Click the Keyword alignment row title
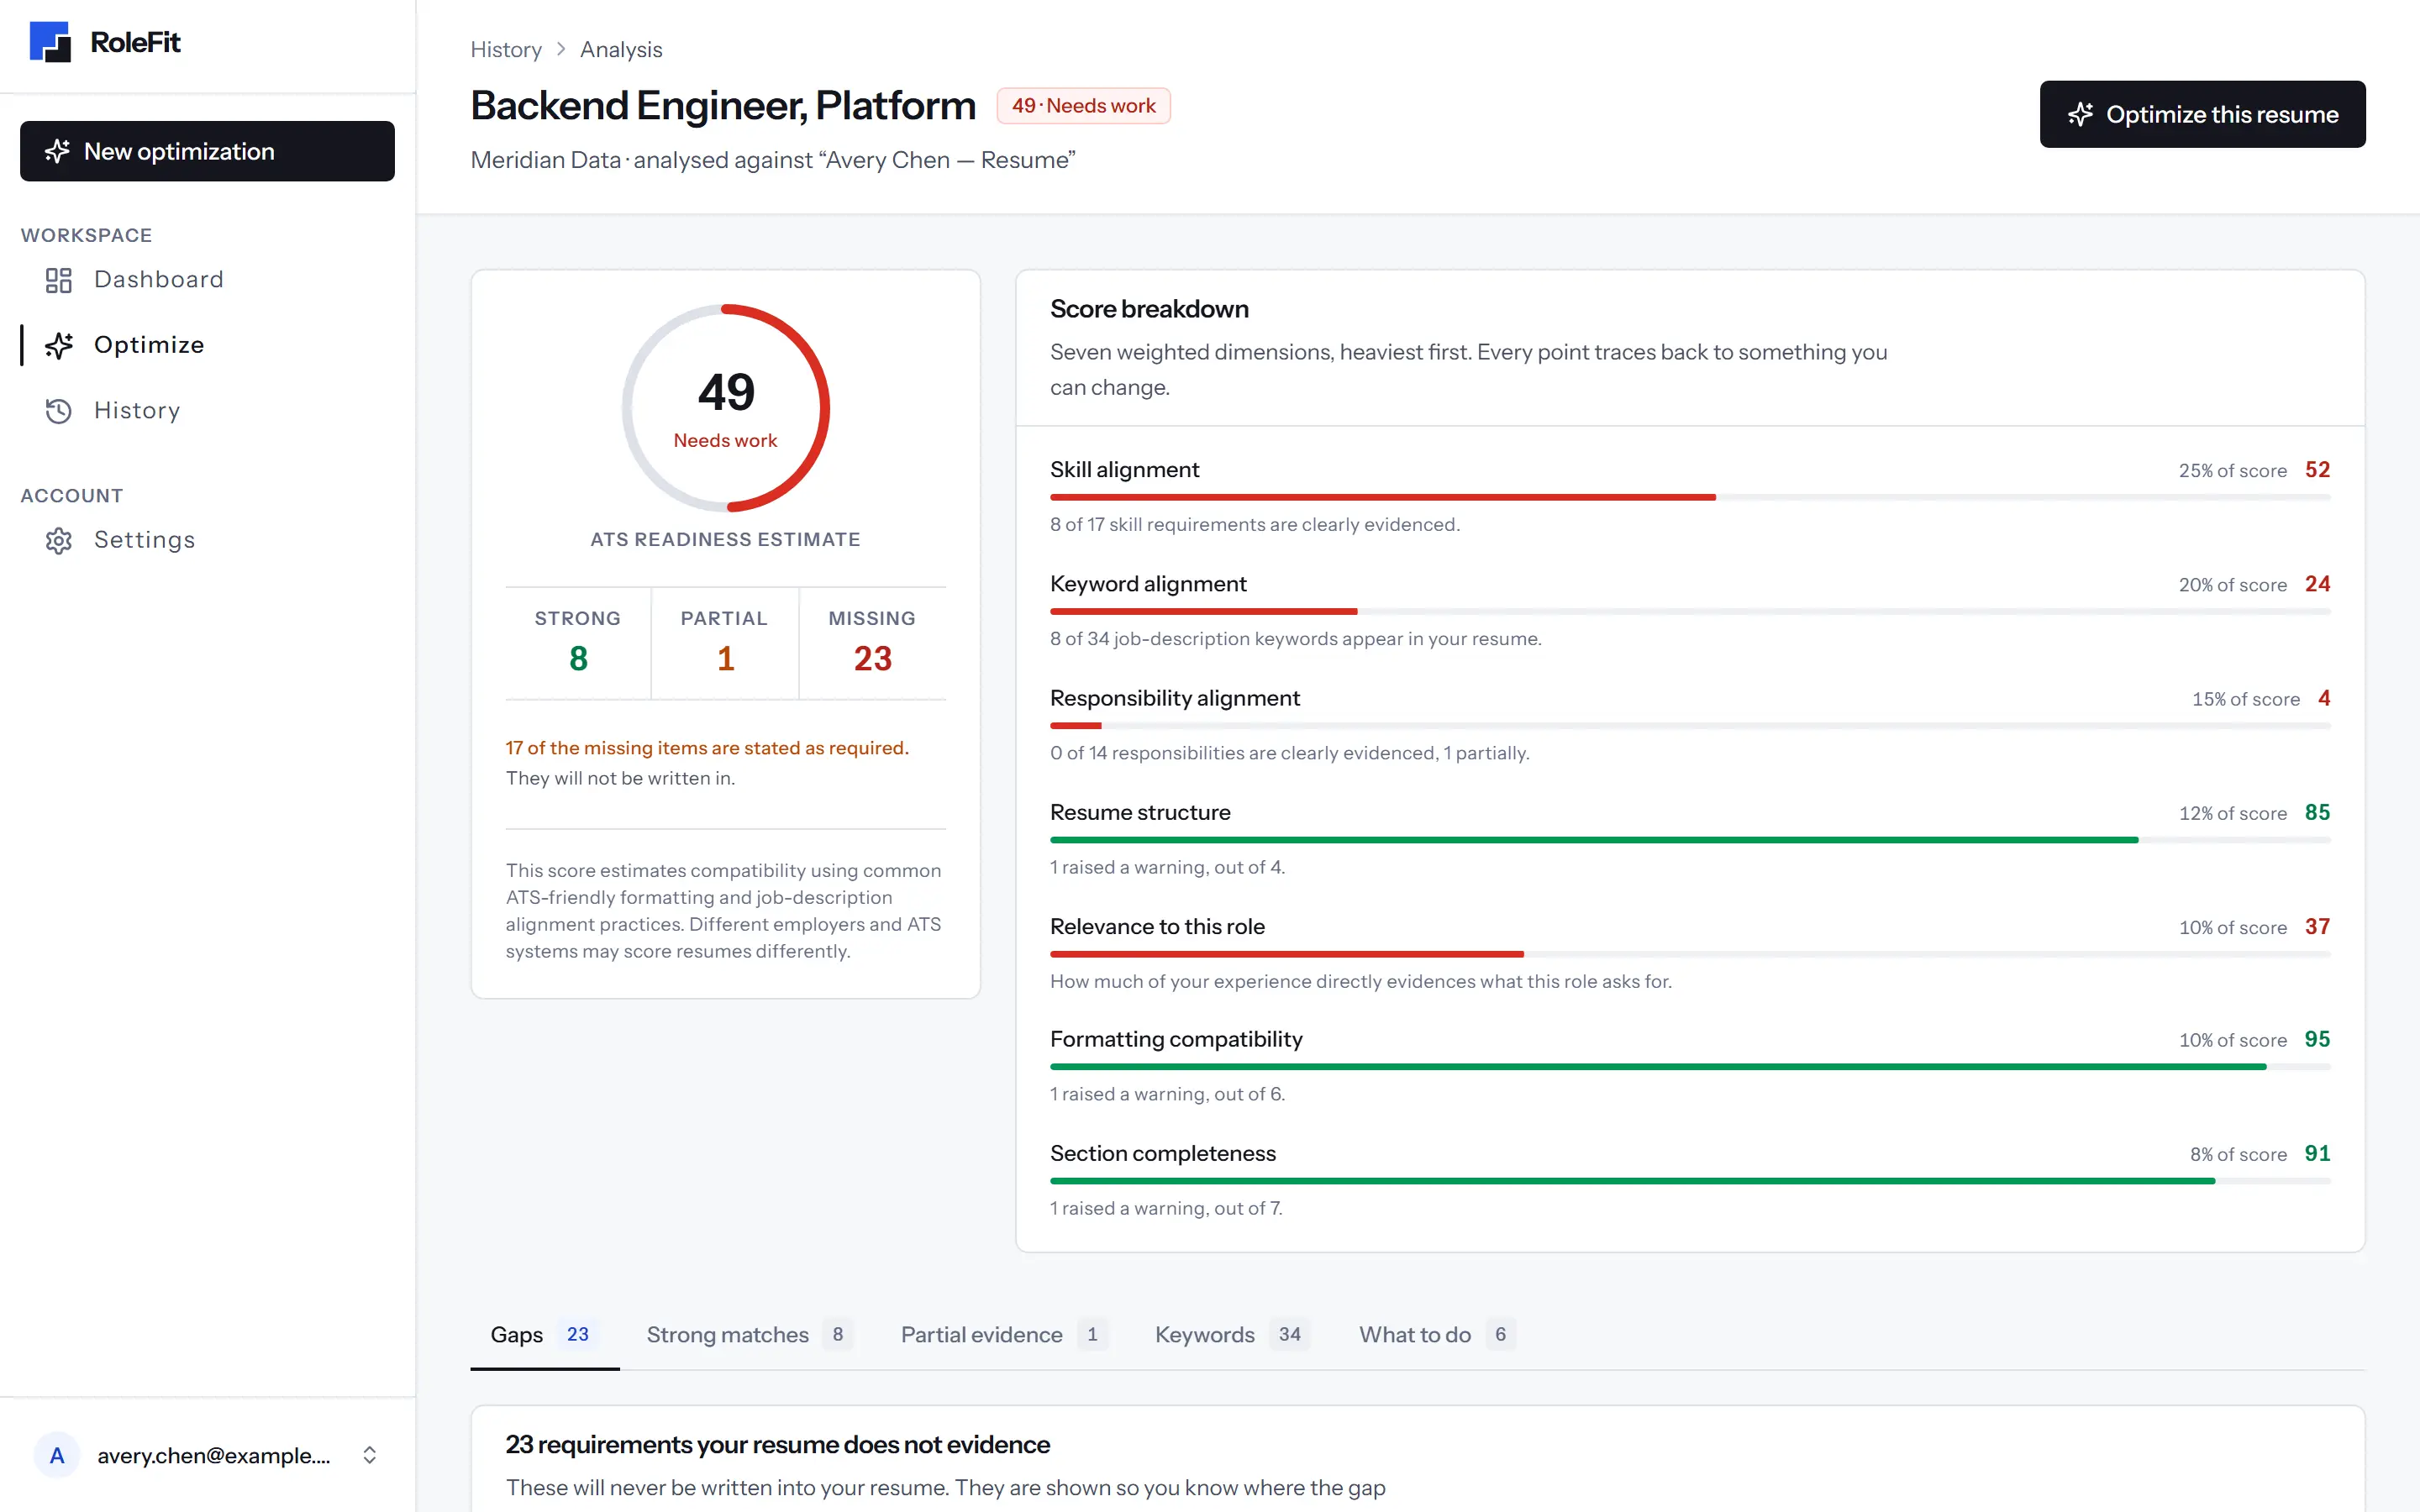This screenshot has height=1512, width=2420. coord(1148,584)
